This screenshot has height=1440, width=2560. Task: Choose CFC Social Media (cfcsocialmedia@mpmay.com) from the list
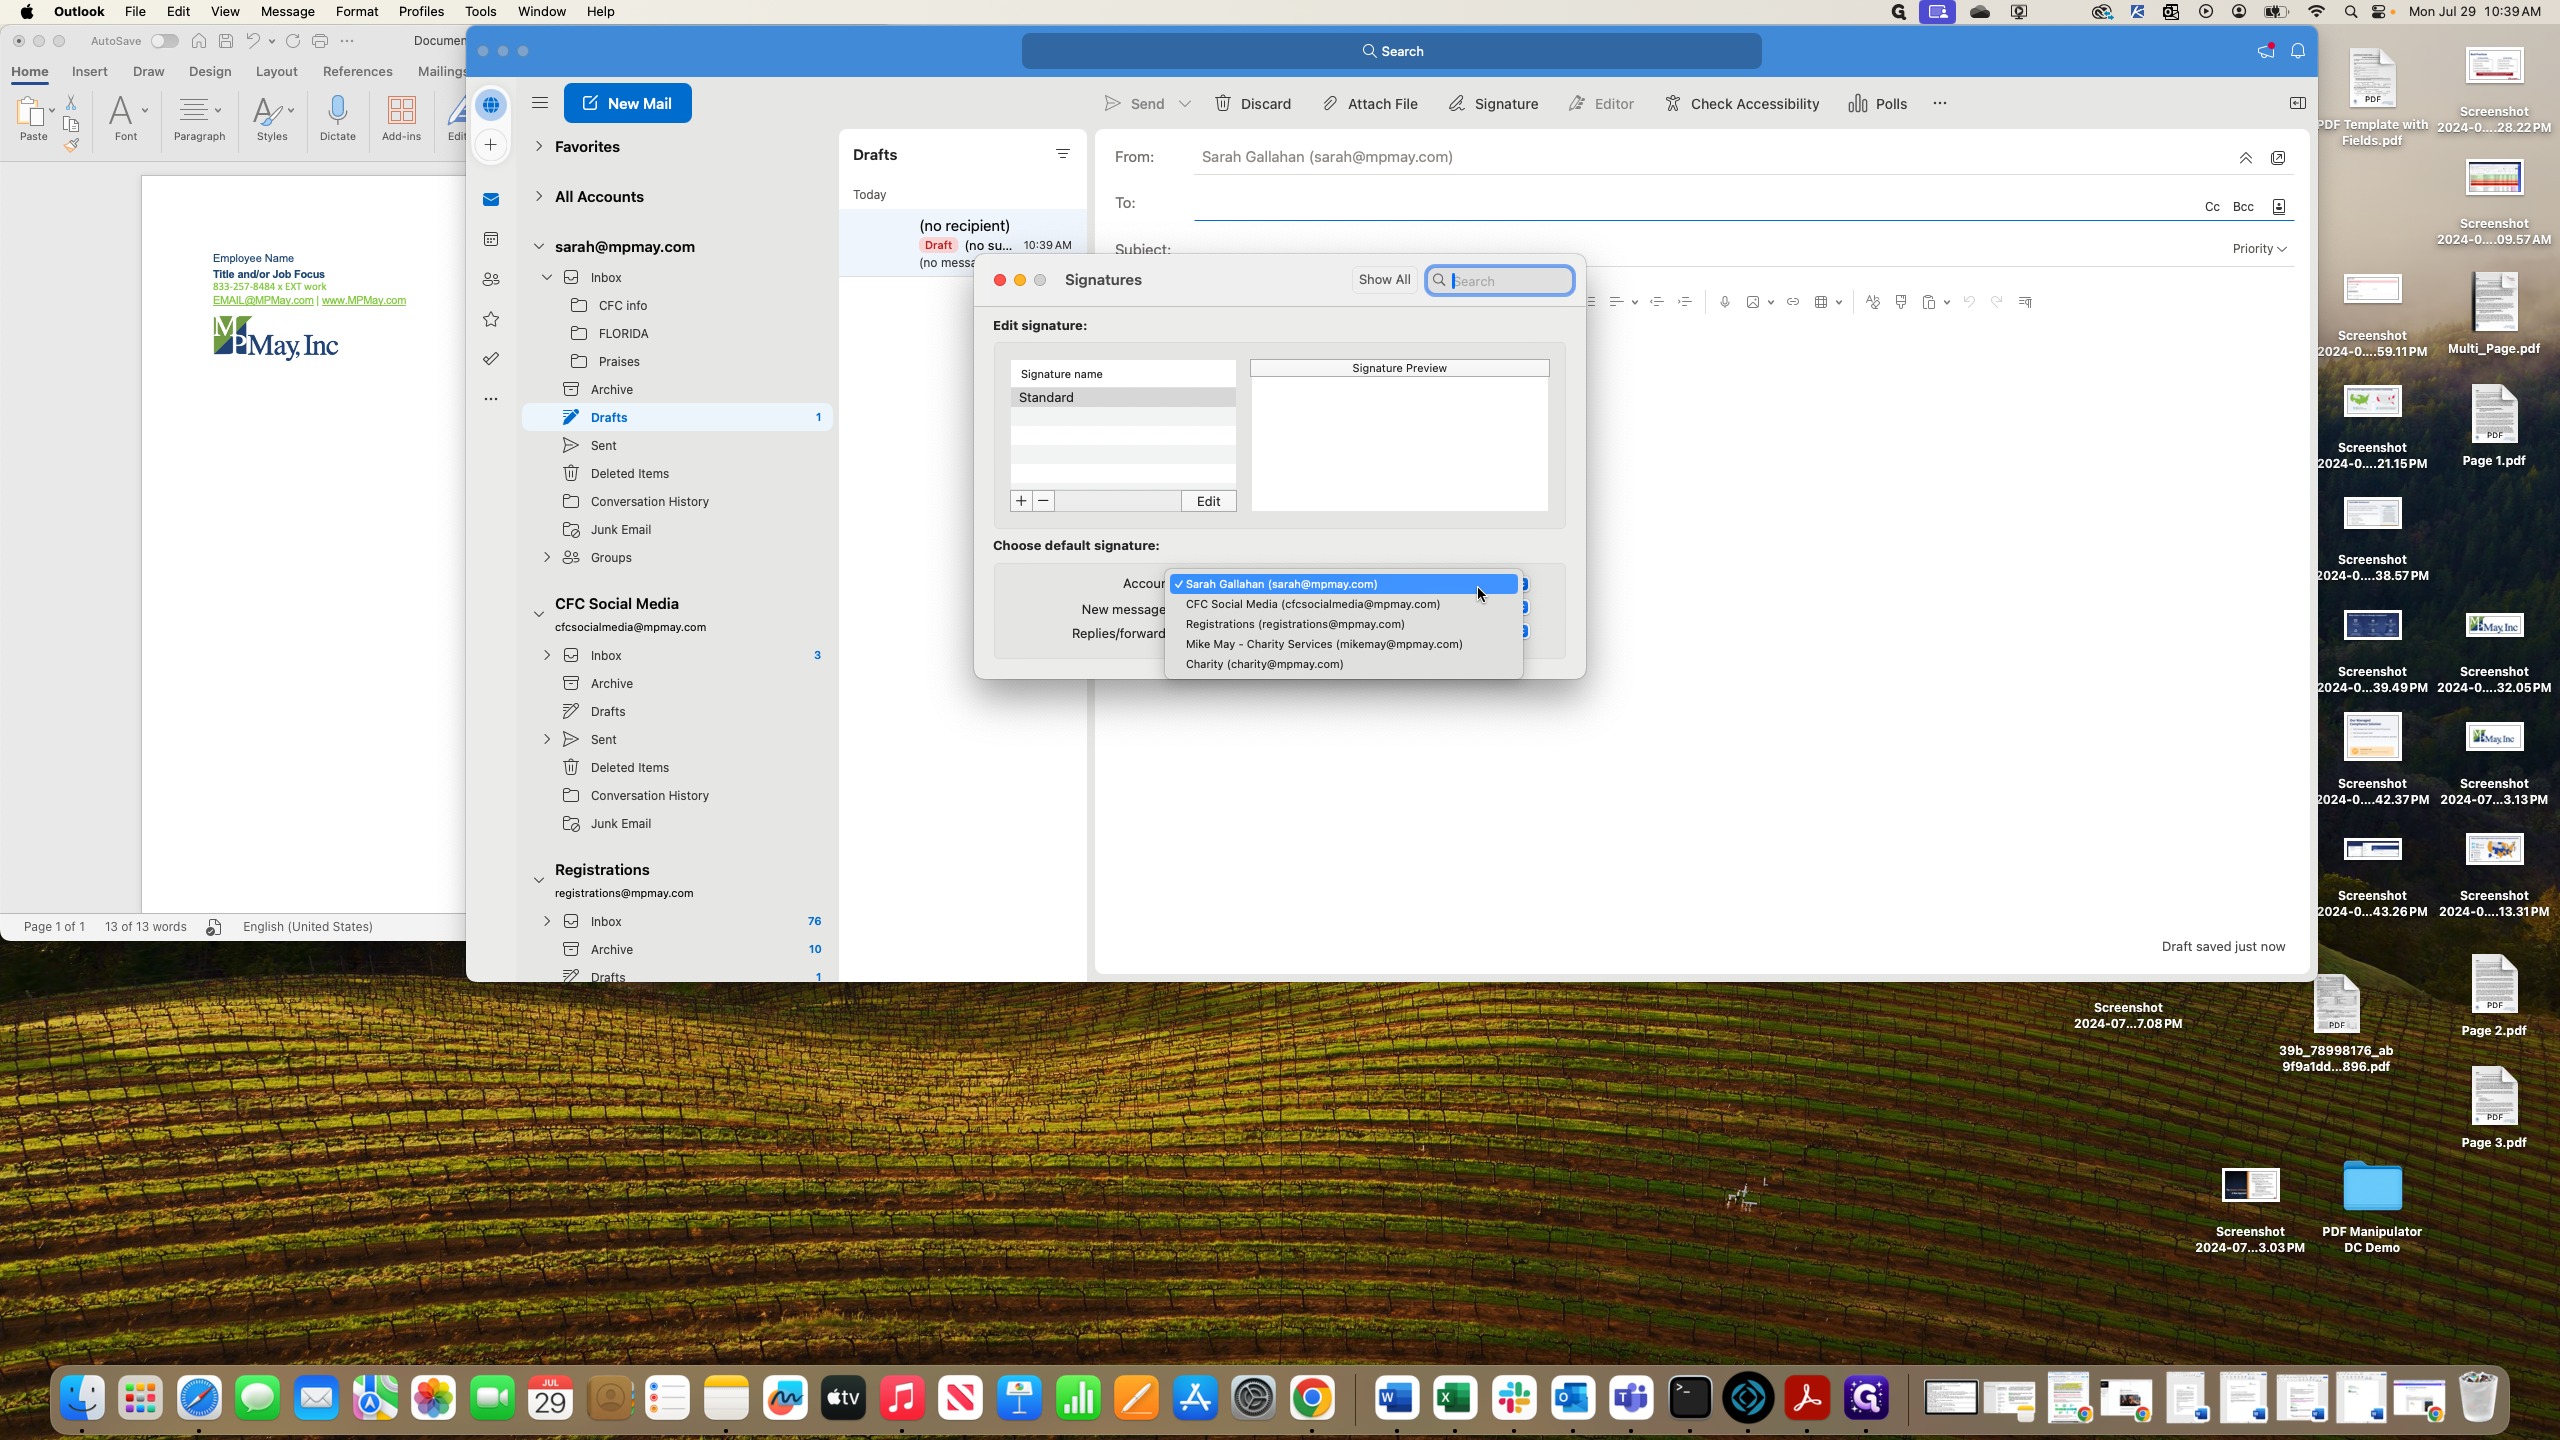[x=1343, y=604]
